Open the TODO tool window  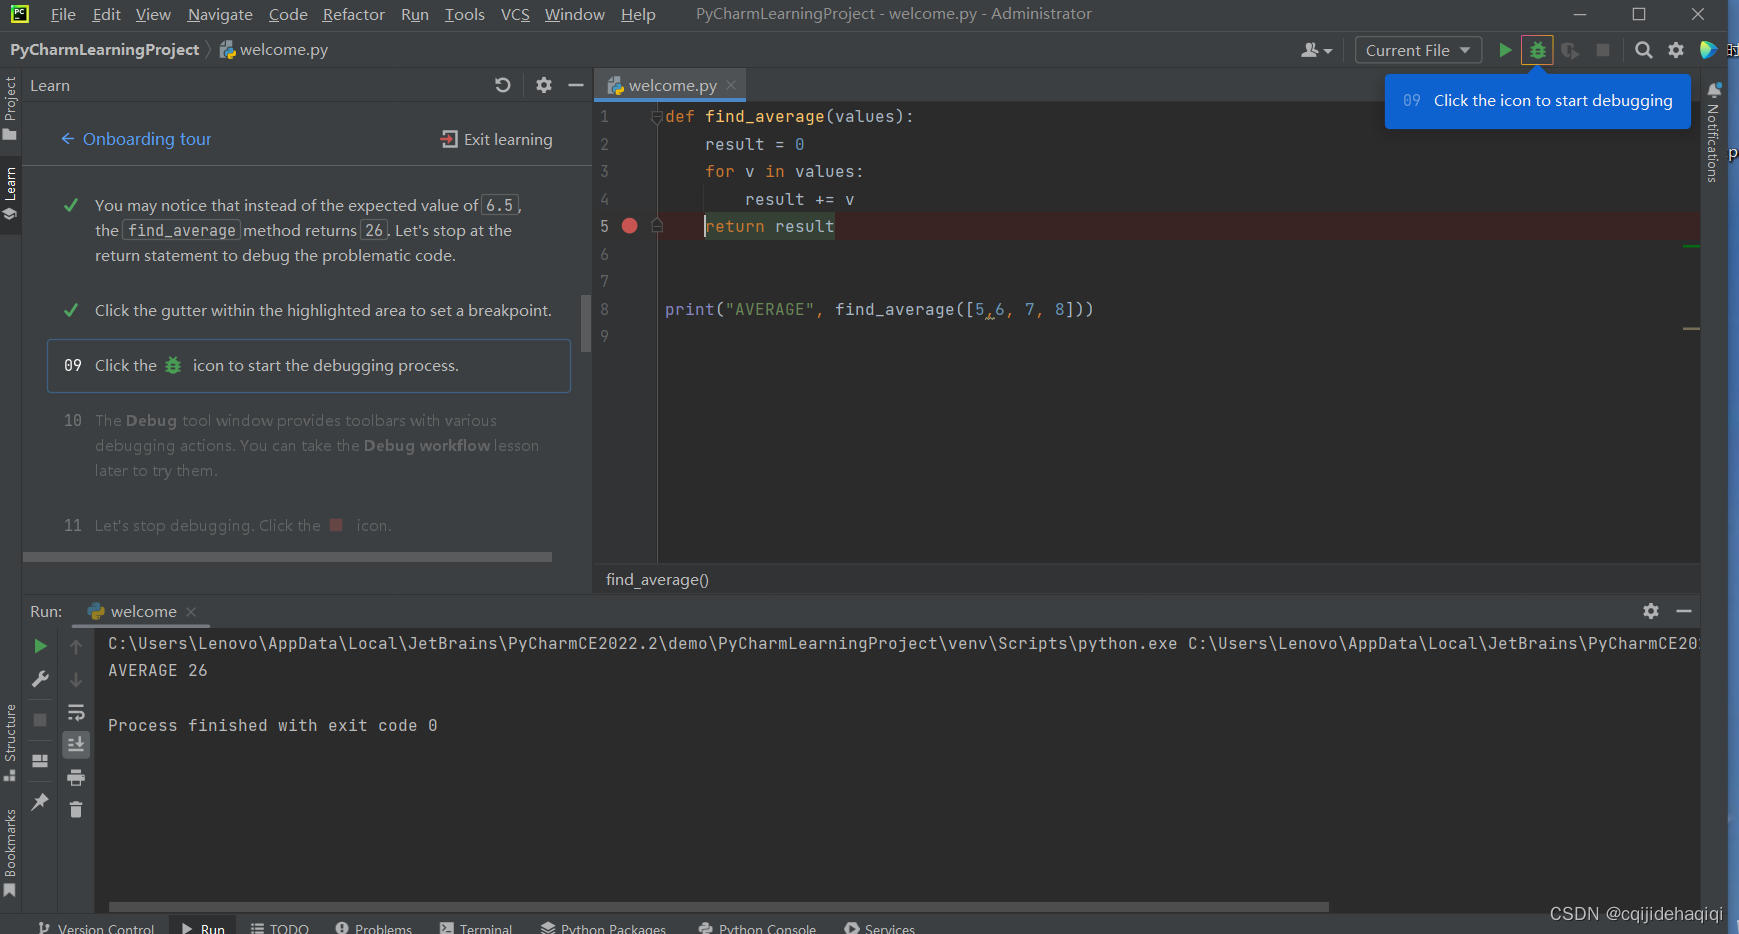click(280, 928)
